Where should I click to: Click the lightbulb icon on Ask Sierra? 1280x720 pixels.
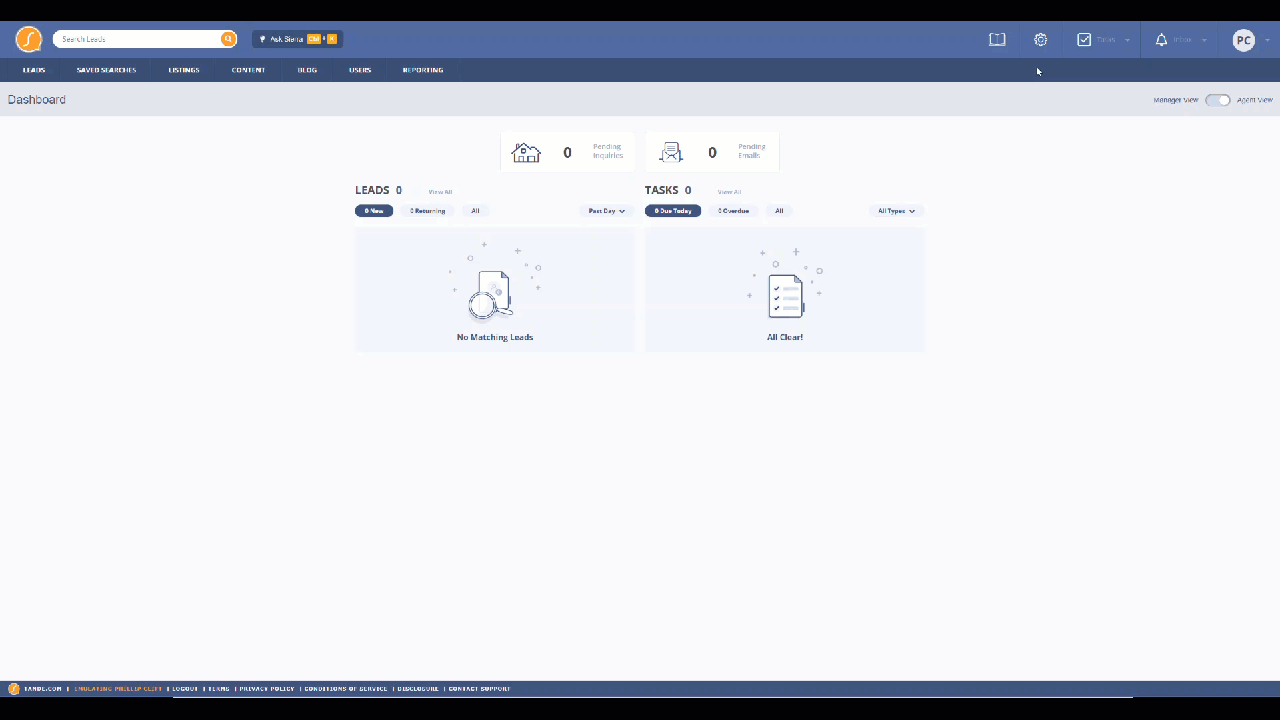click(x=262, y=39)
